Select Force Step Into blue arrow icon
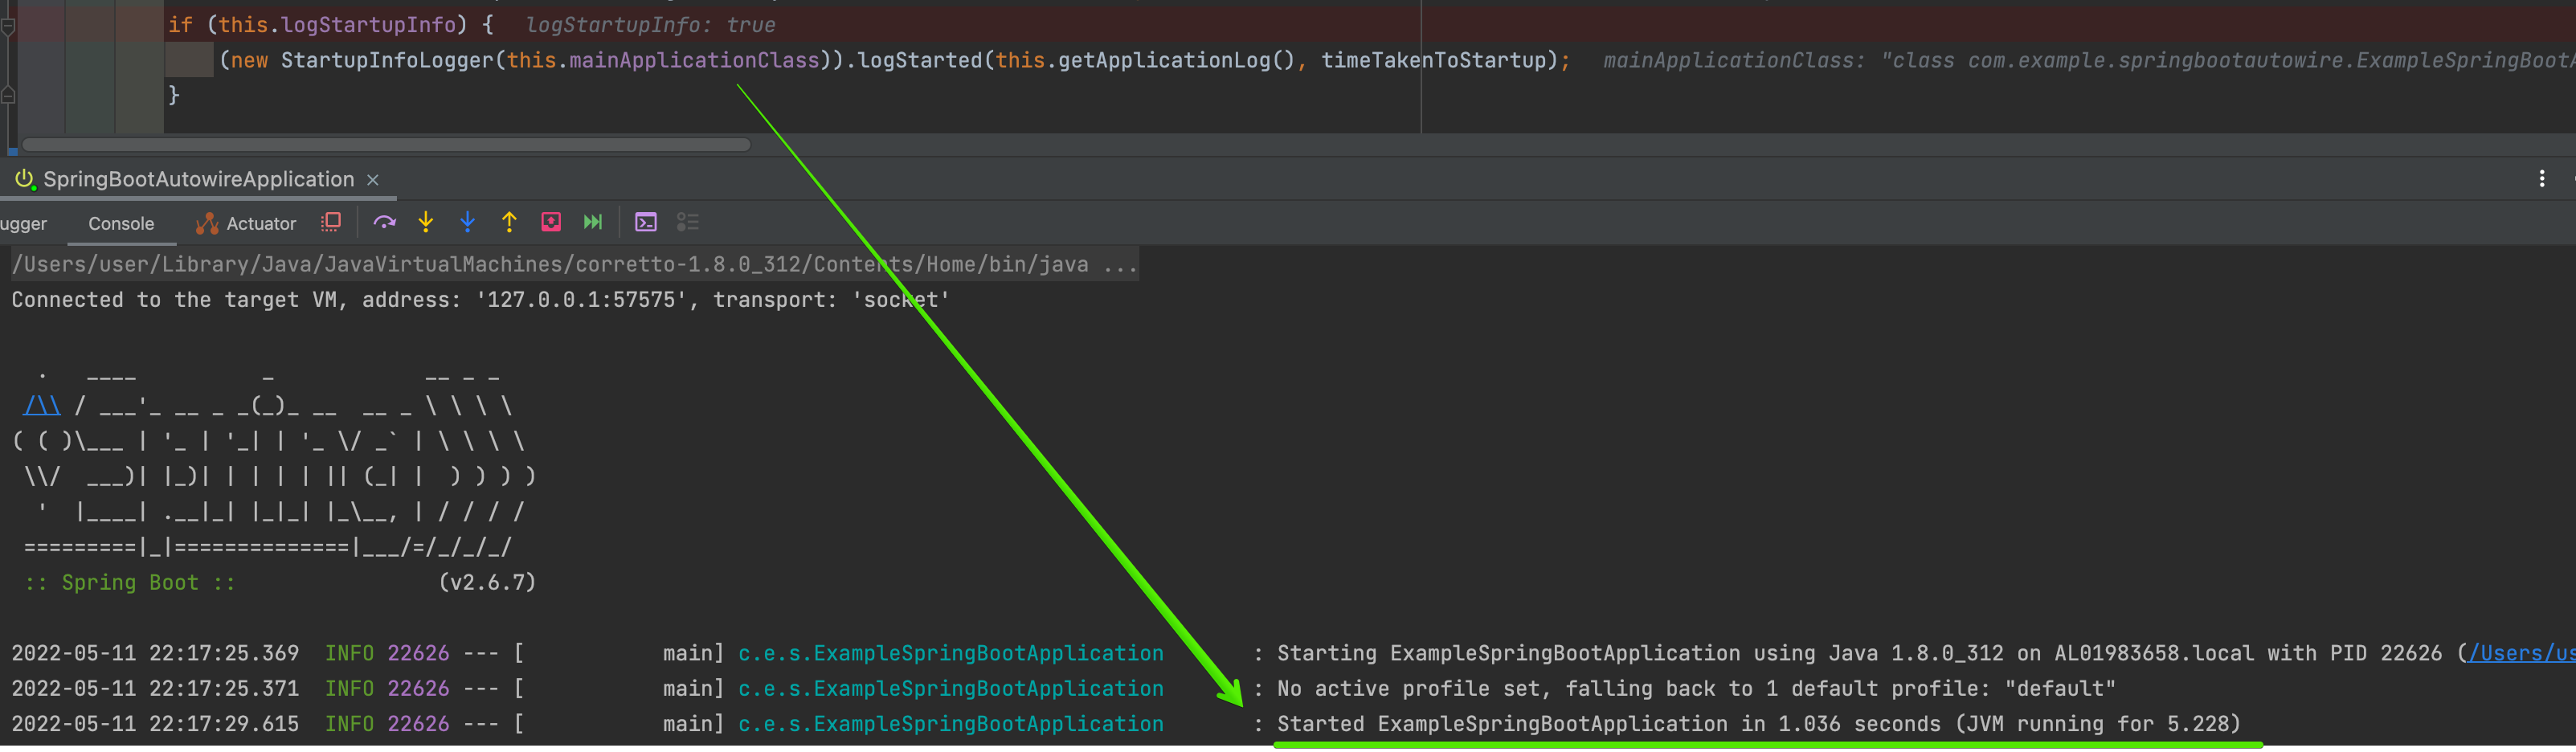Screen dimensions: 2576x752 point(467,222)
